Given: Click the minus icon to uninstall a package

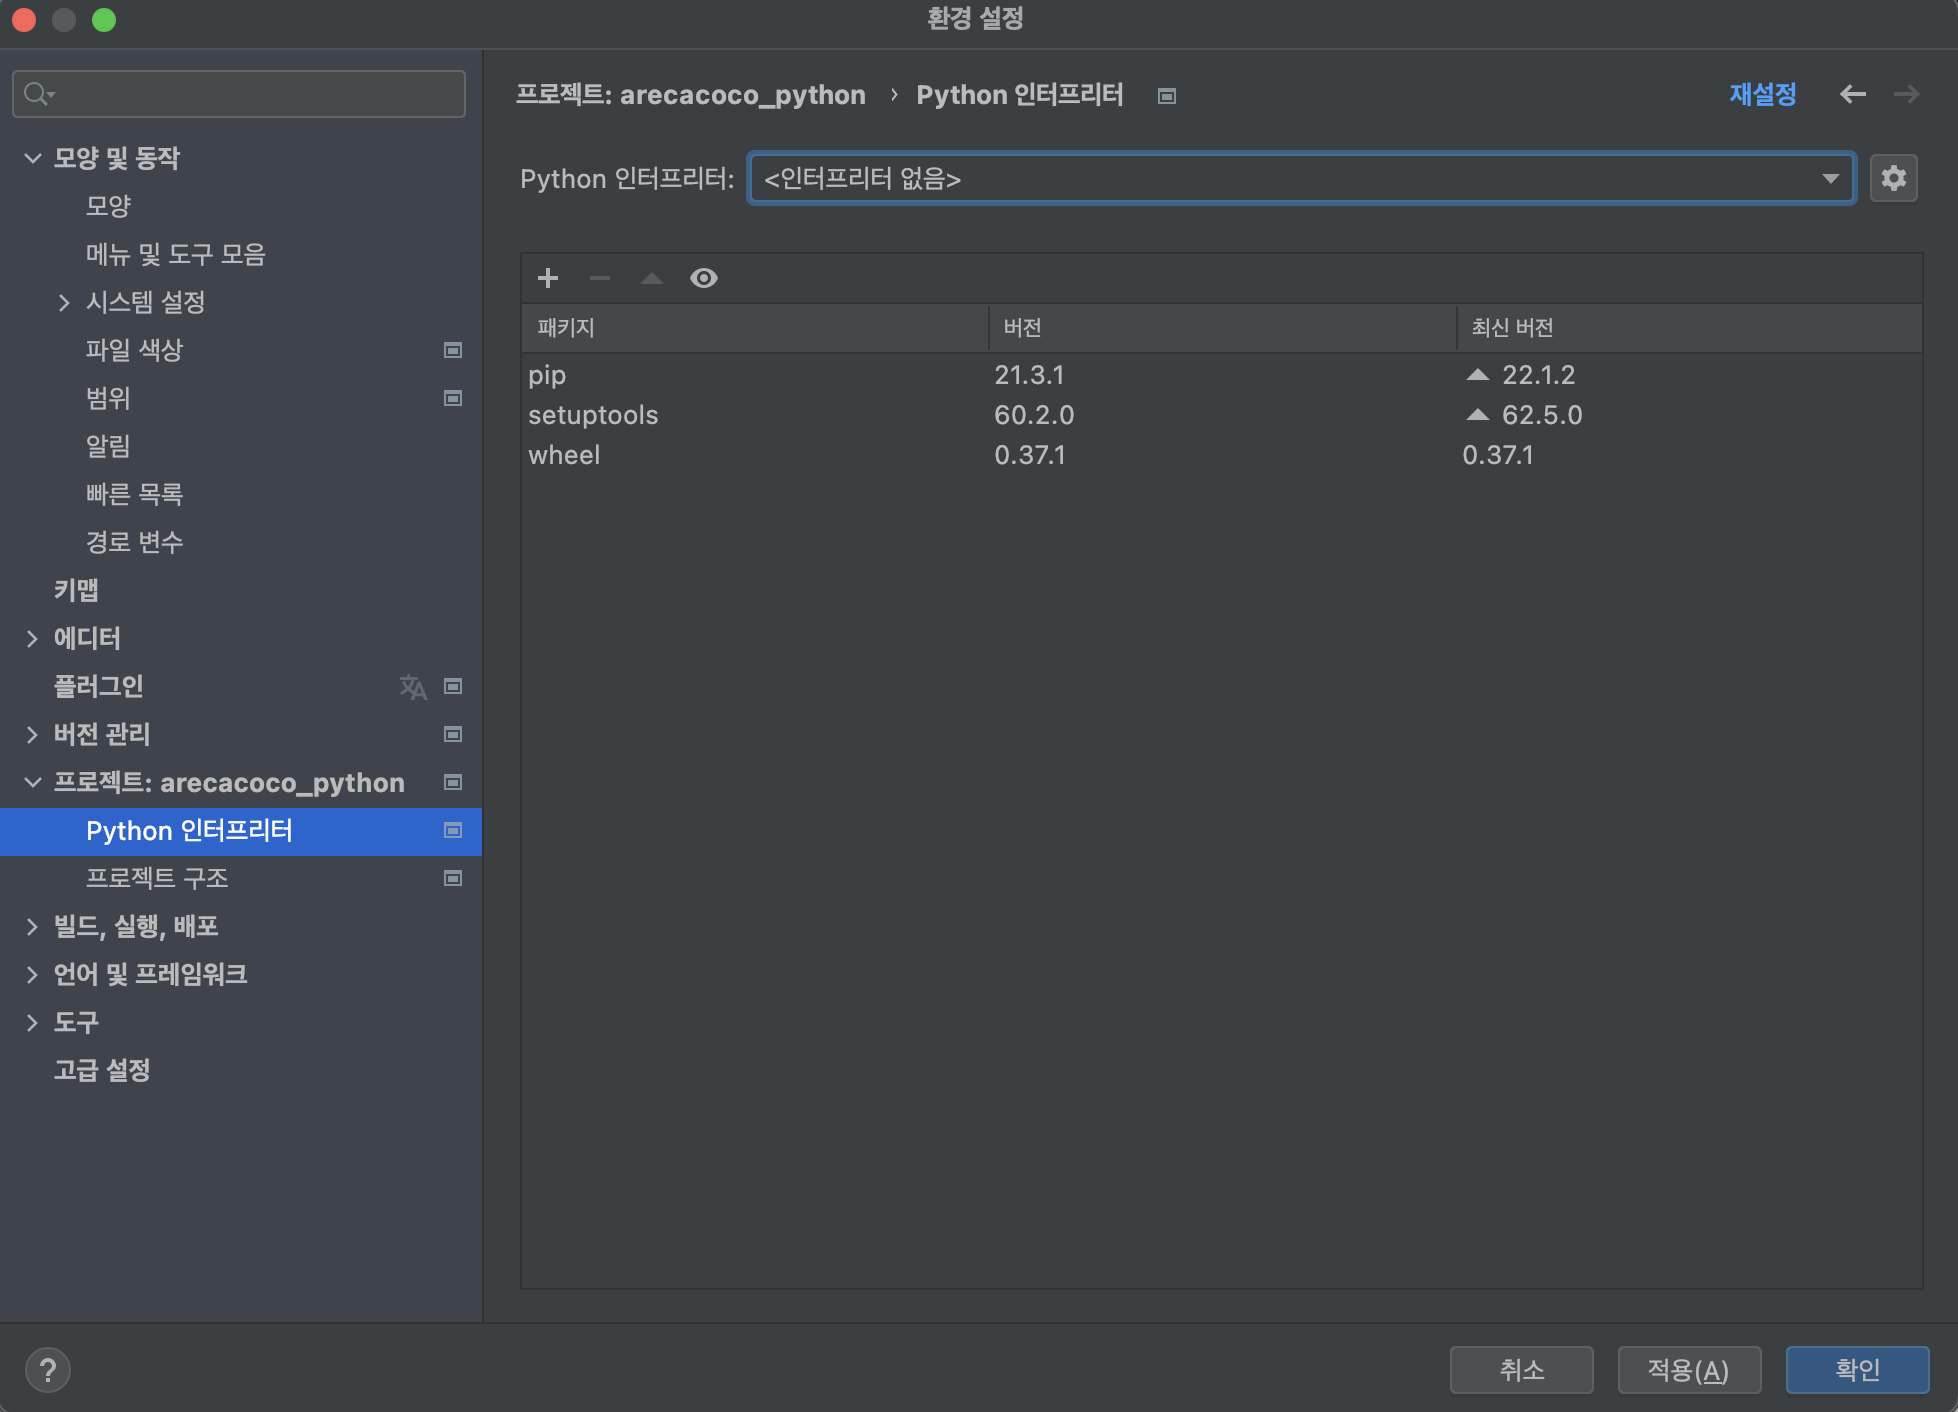Looking at the screenshot, I should 600,278.
